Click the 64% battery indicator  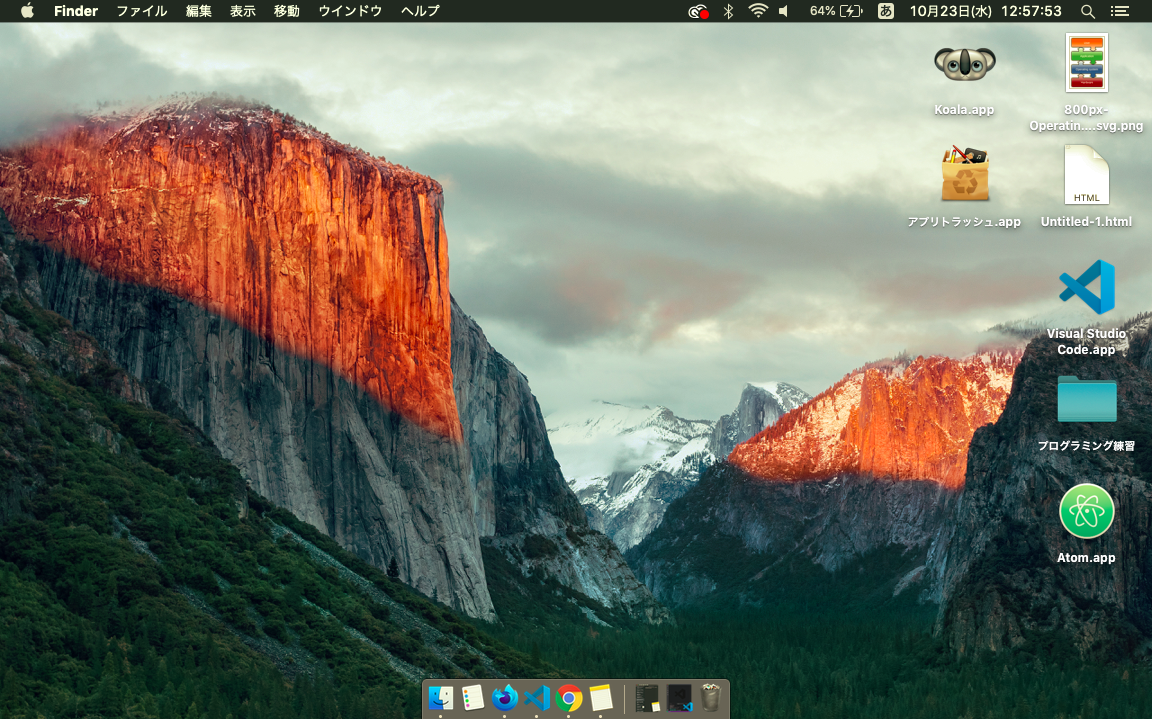click(x=835, y=11)
